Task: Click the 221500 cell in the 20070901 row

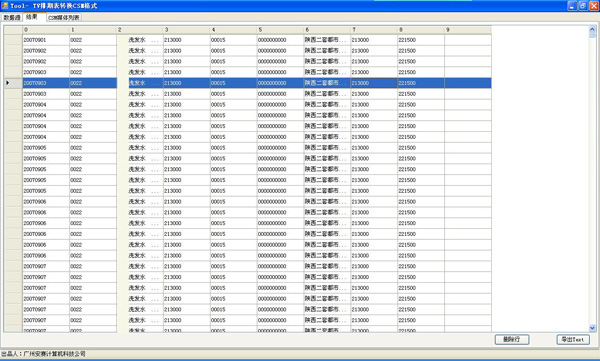Action: (x=421, y=40)
